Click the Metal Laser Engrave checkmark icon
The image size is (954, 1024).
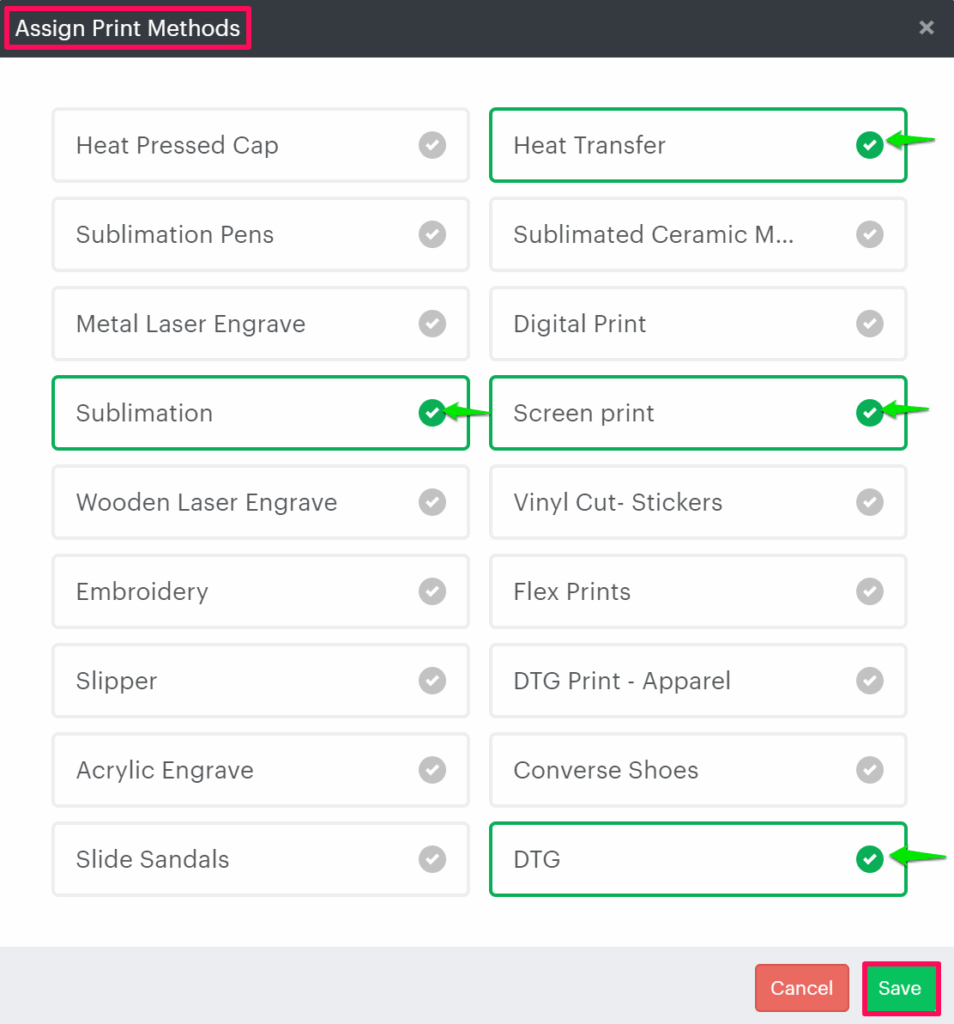[432, 324]
